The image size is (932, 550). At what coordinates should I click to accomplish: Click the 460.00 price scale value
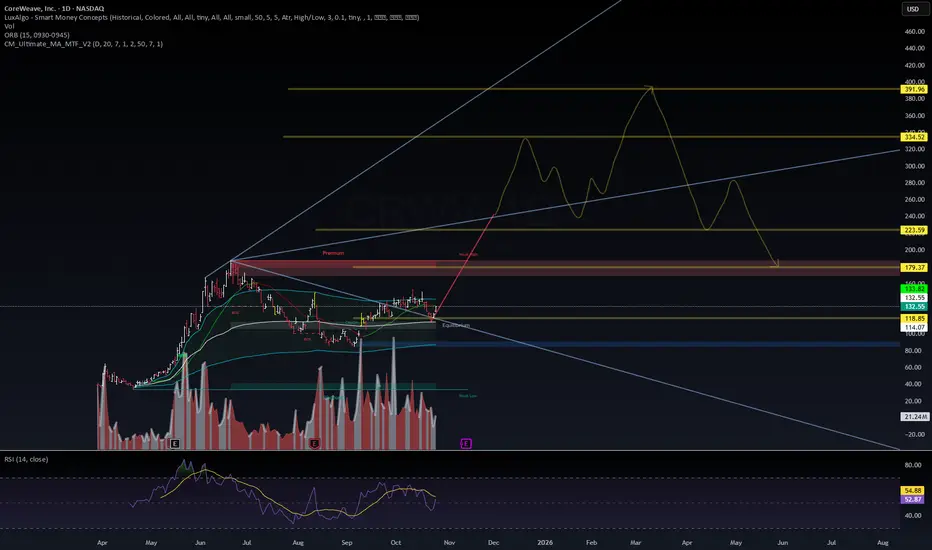click(x=914, y=32)
